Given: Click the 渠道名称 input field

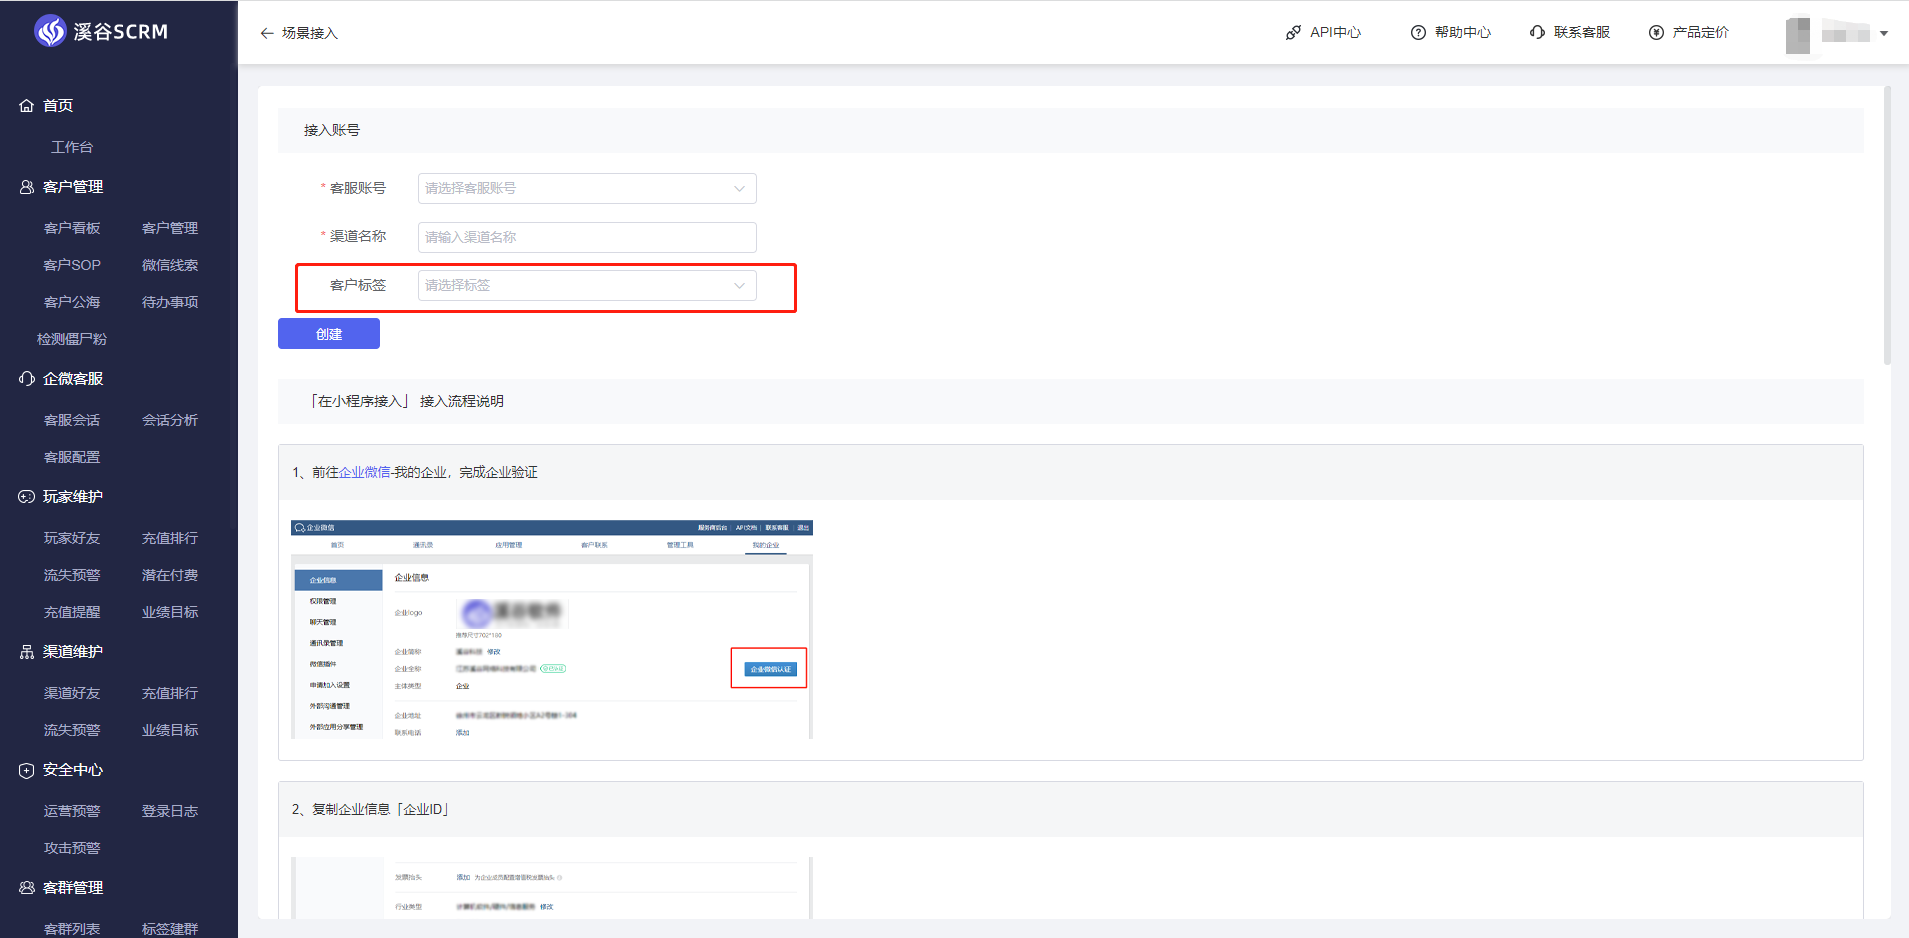Looking at the screenshot, I should [587, 237].
